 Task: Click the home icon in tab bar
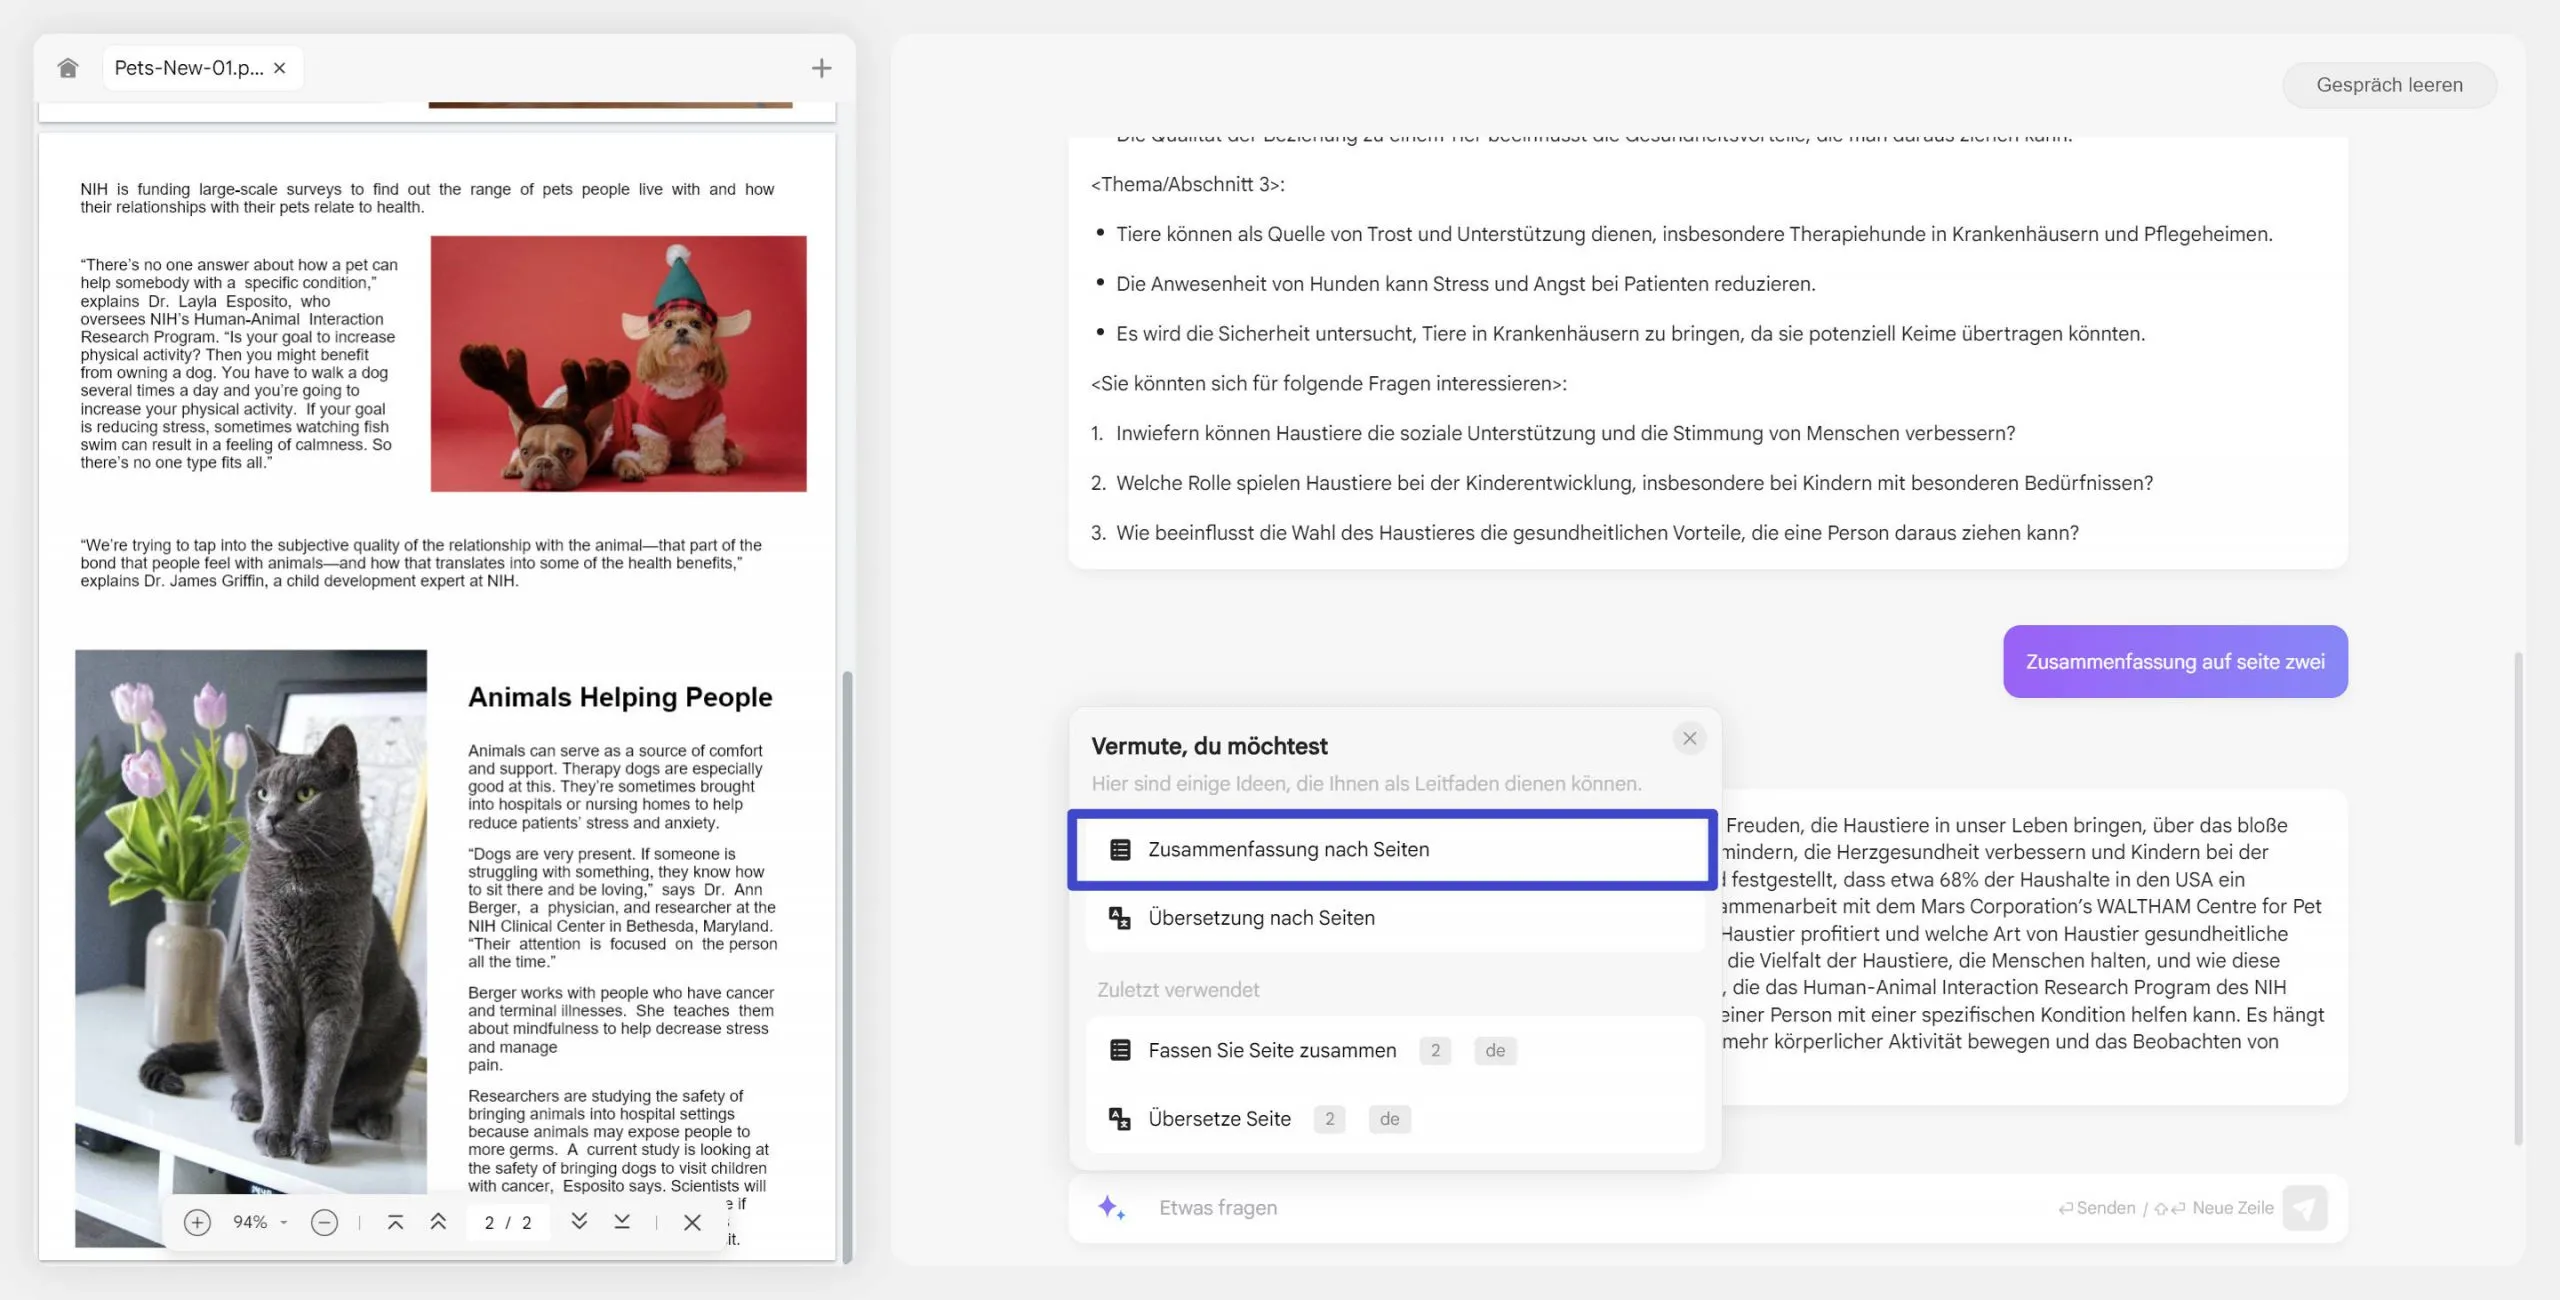click(67, 68)
